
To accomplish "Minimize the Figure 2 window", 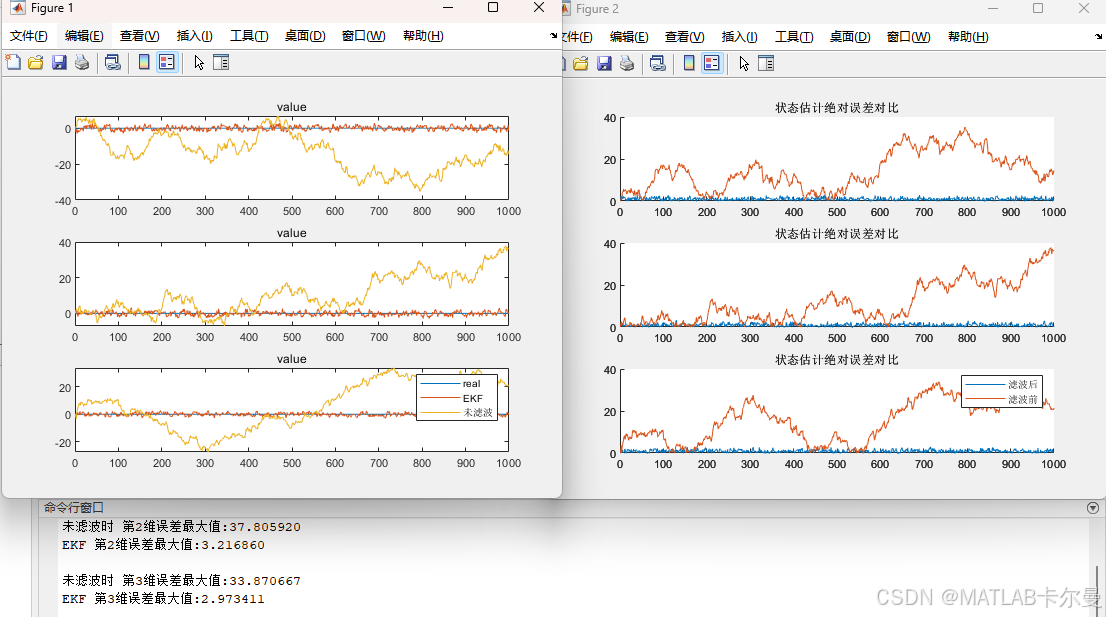I will (x=993, y=8).
